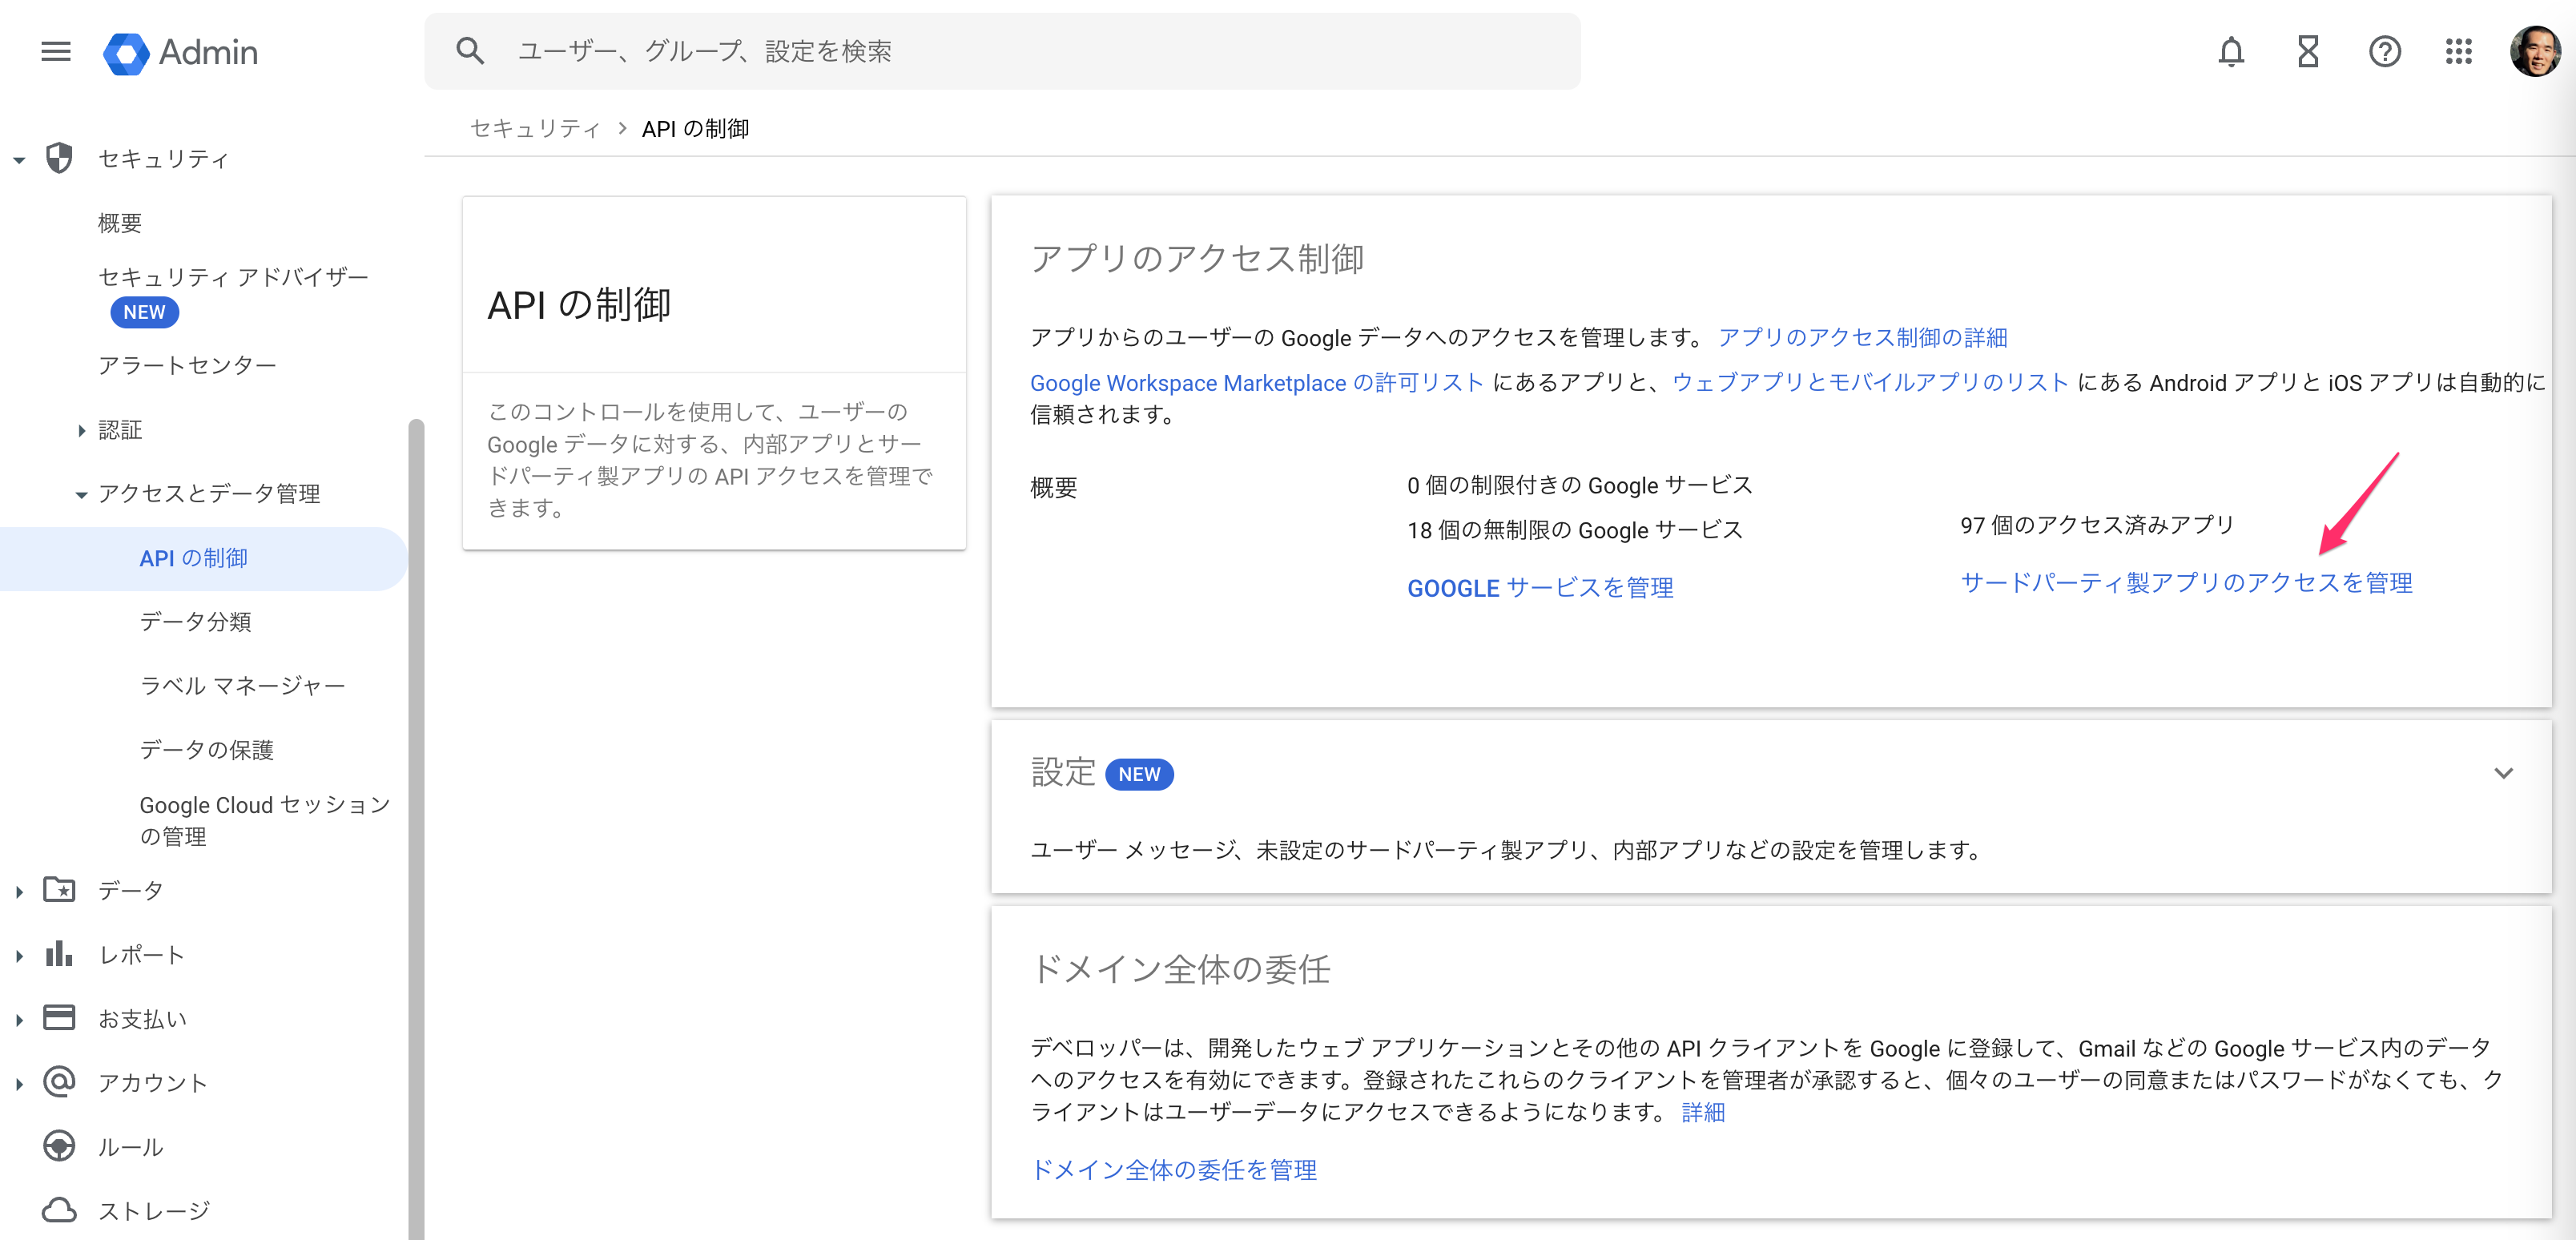Click 97 個のアクセス済みアプリ text
The height and width of the screenshot is (1240, 2576).
pos(2097,525)
